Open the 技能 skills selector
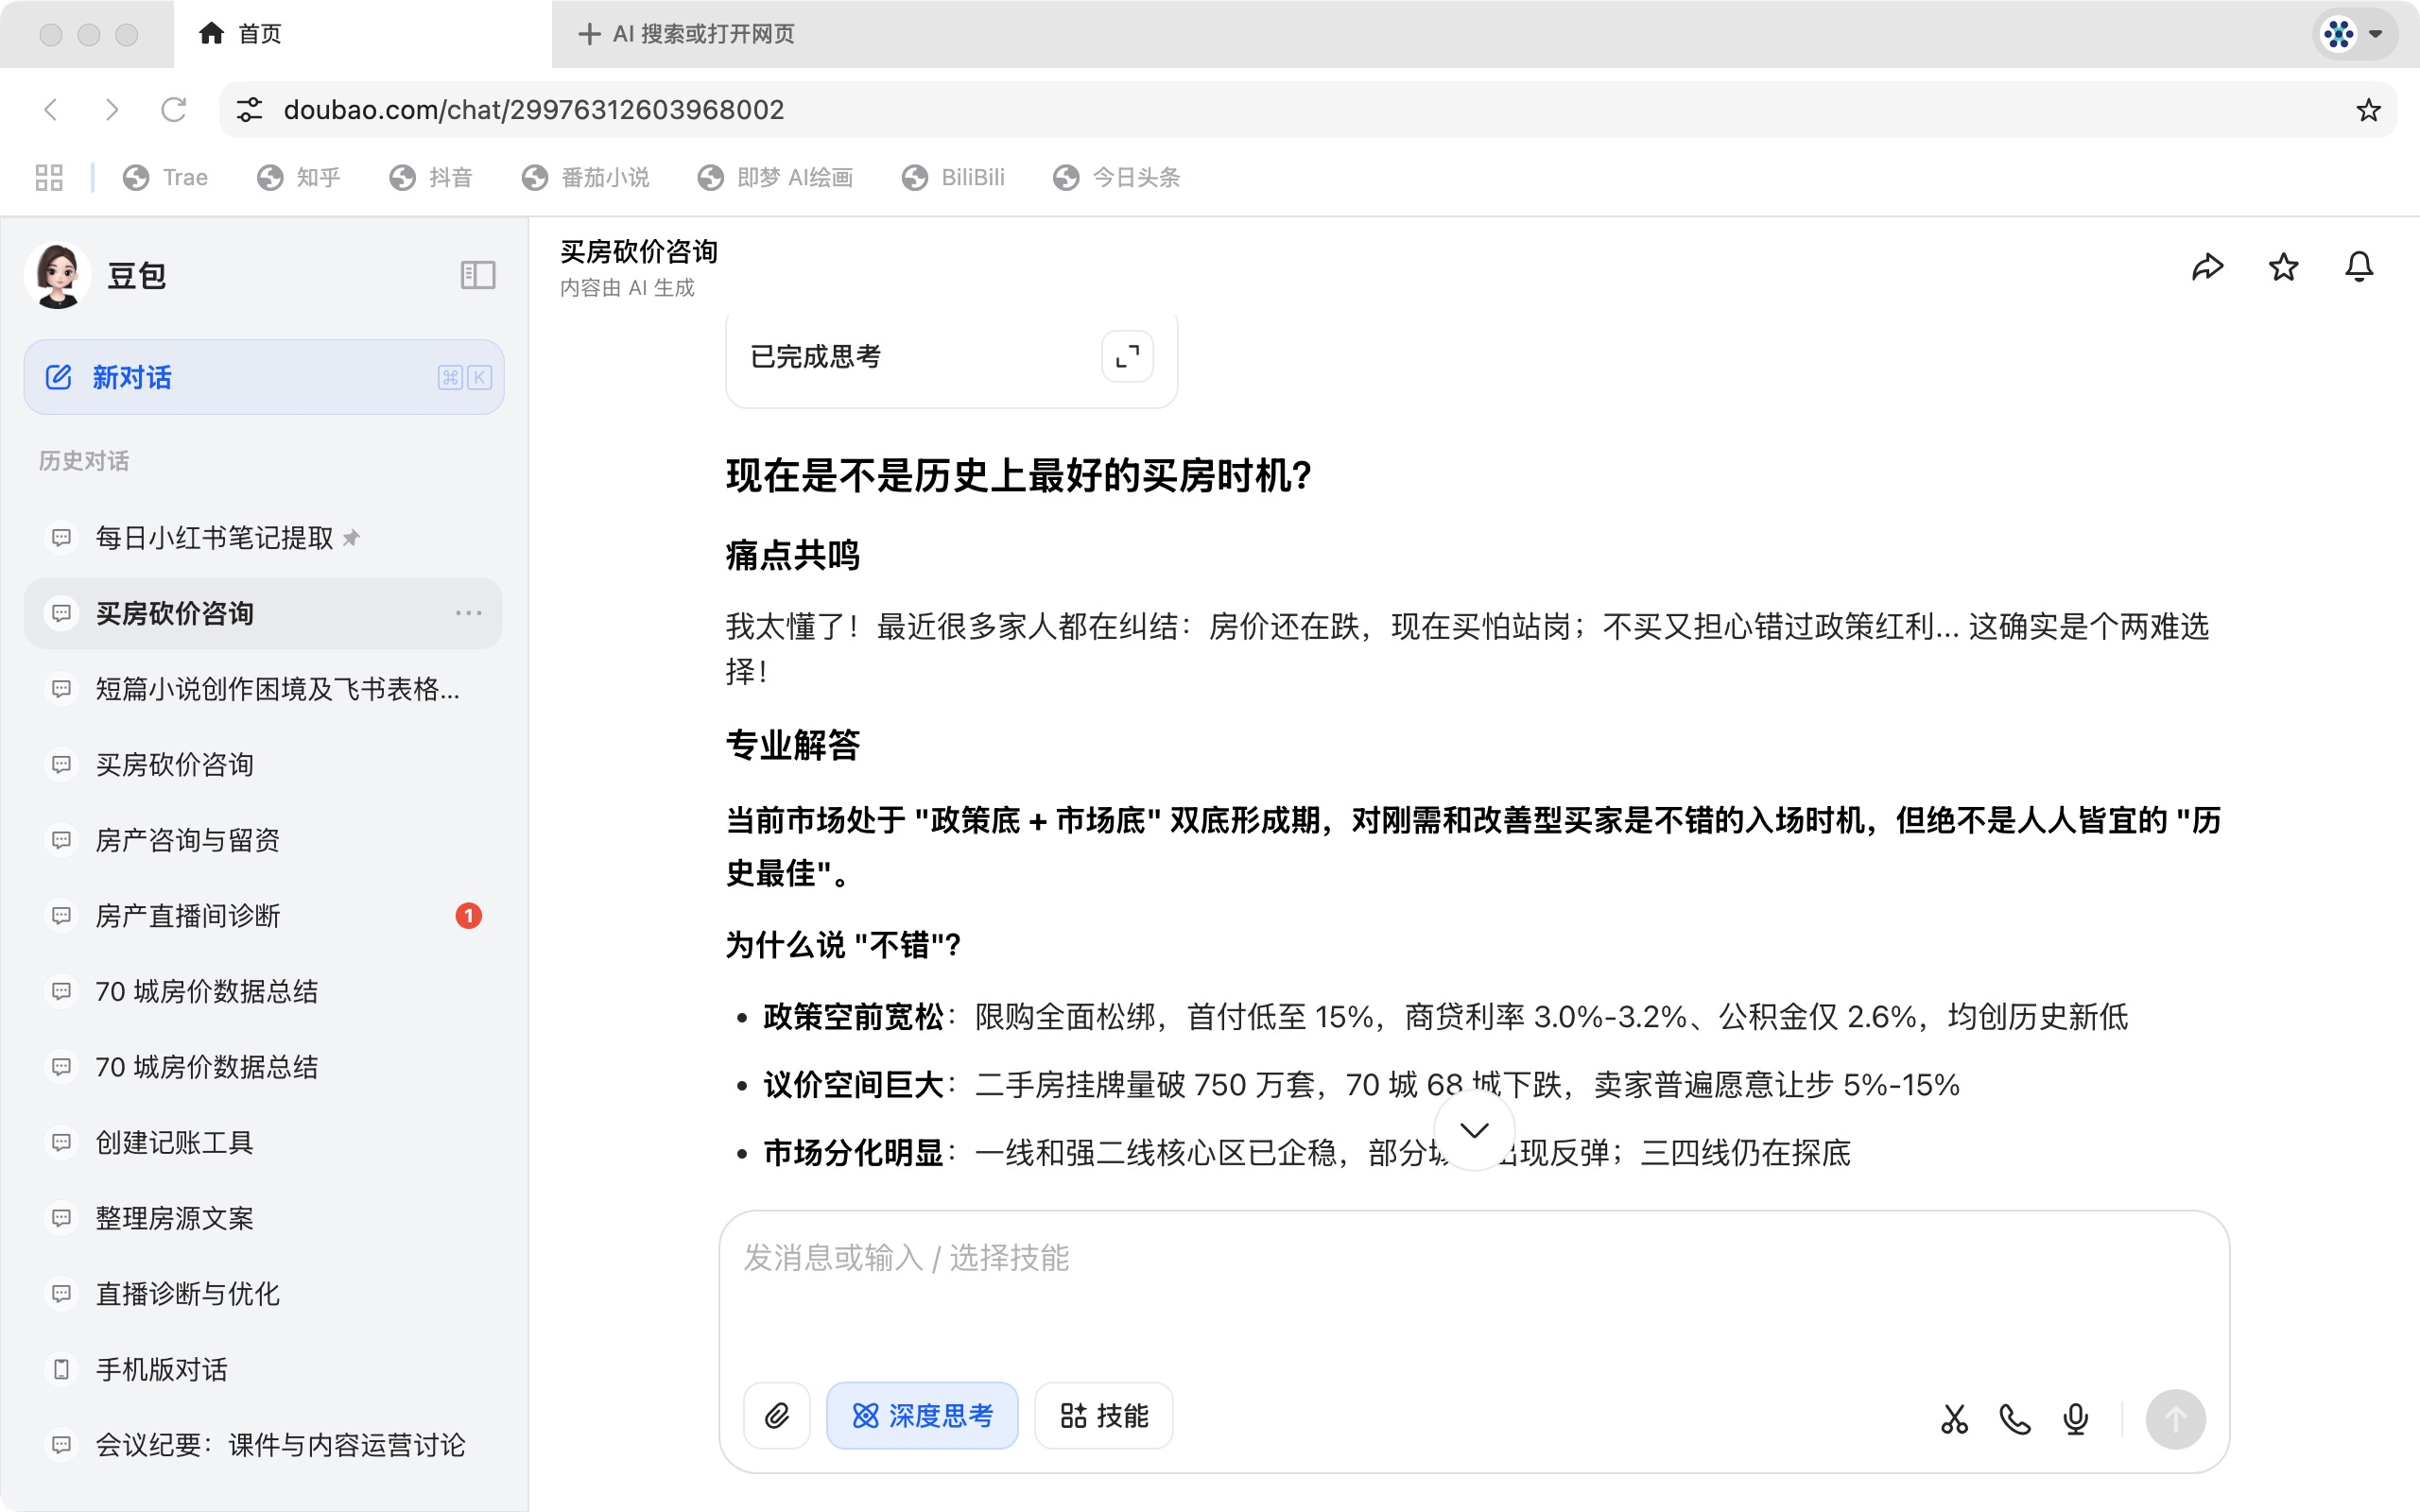 click(x=1103, y=1415)
